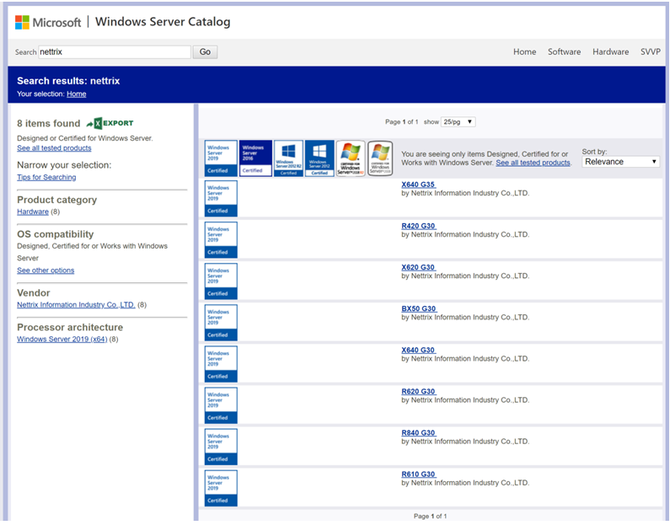Click the certification badge beside X620 G30
The image size is (670, 525).
[221, 282]
